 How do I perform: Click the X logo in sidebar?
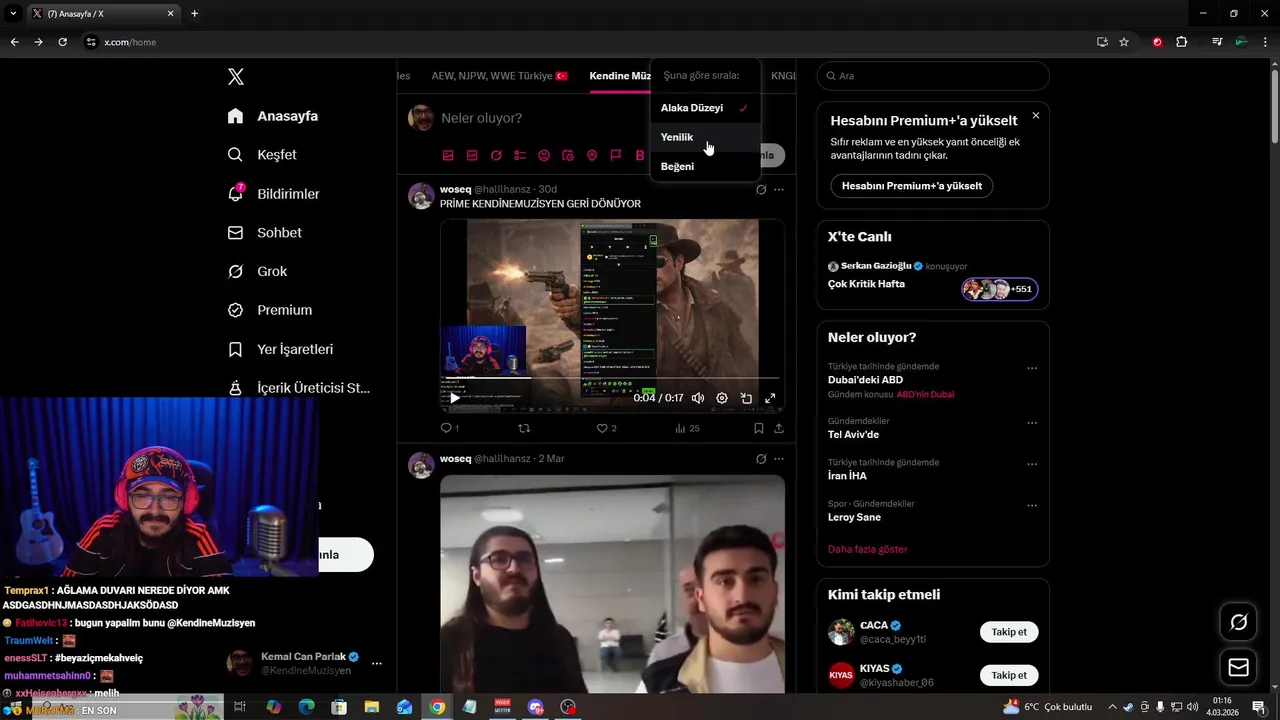point(236,77)
